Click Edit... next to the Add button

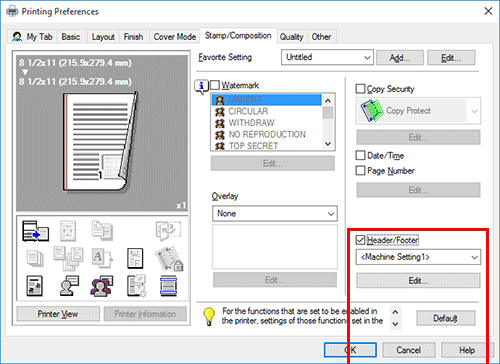451,58
